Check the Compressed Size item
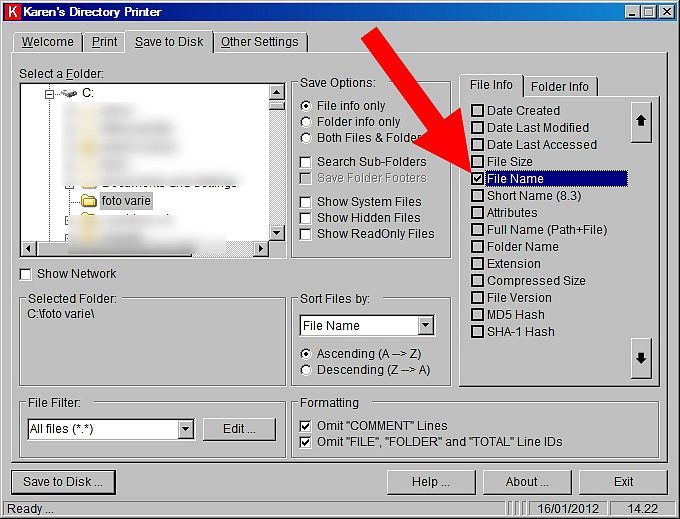680x519 pixels. coord(477,281)
